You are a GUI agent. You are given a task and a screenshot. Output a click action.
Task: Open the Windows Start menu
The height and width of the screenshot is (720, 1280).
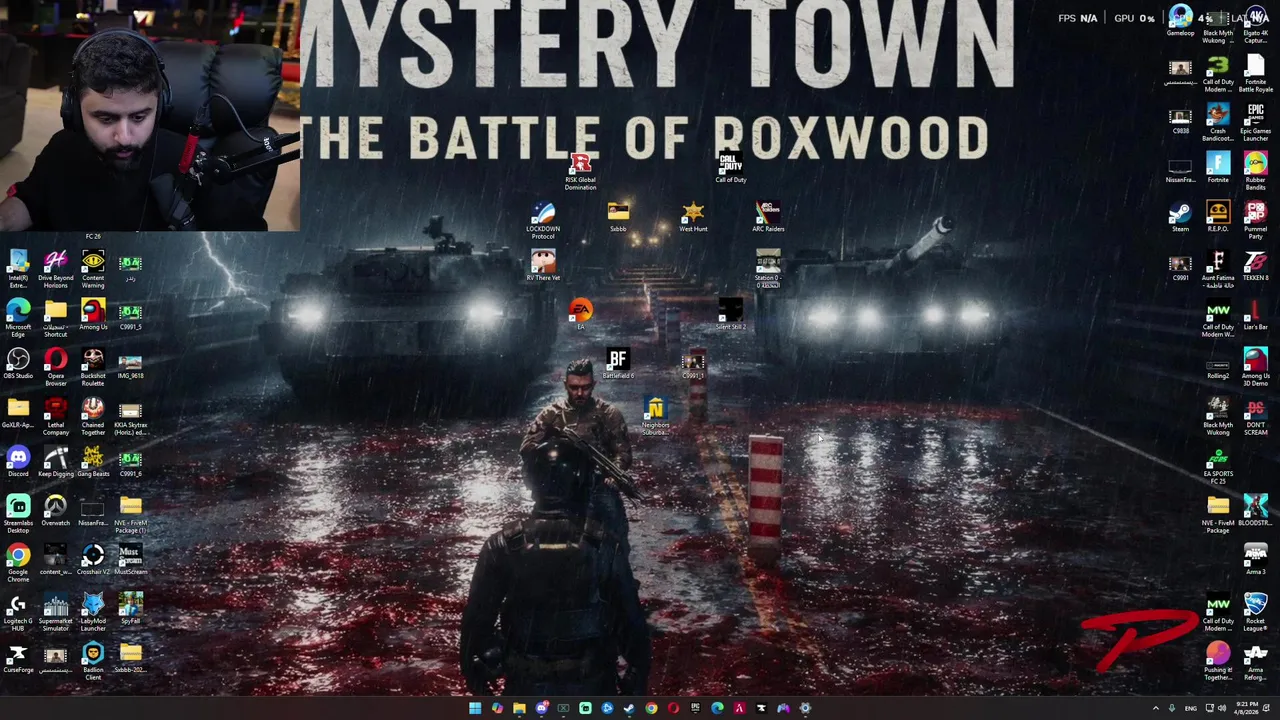coord(475,708)
